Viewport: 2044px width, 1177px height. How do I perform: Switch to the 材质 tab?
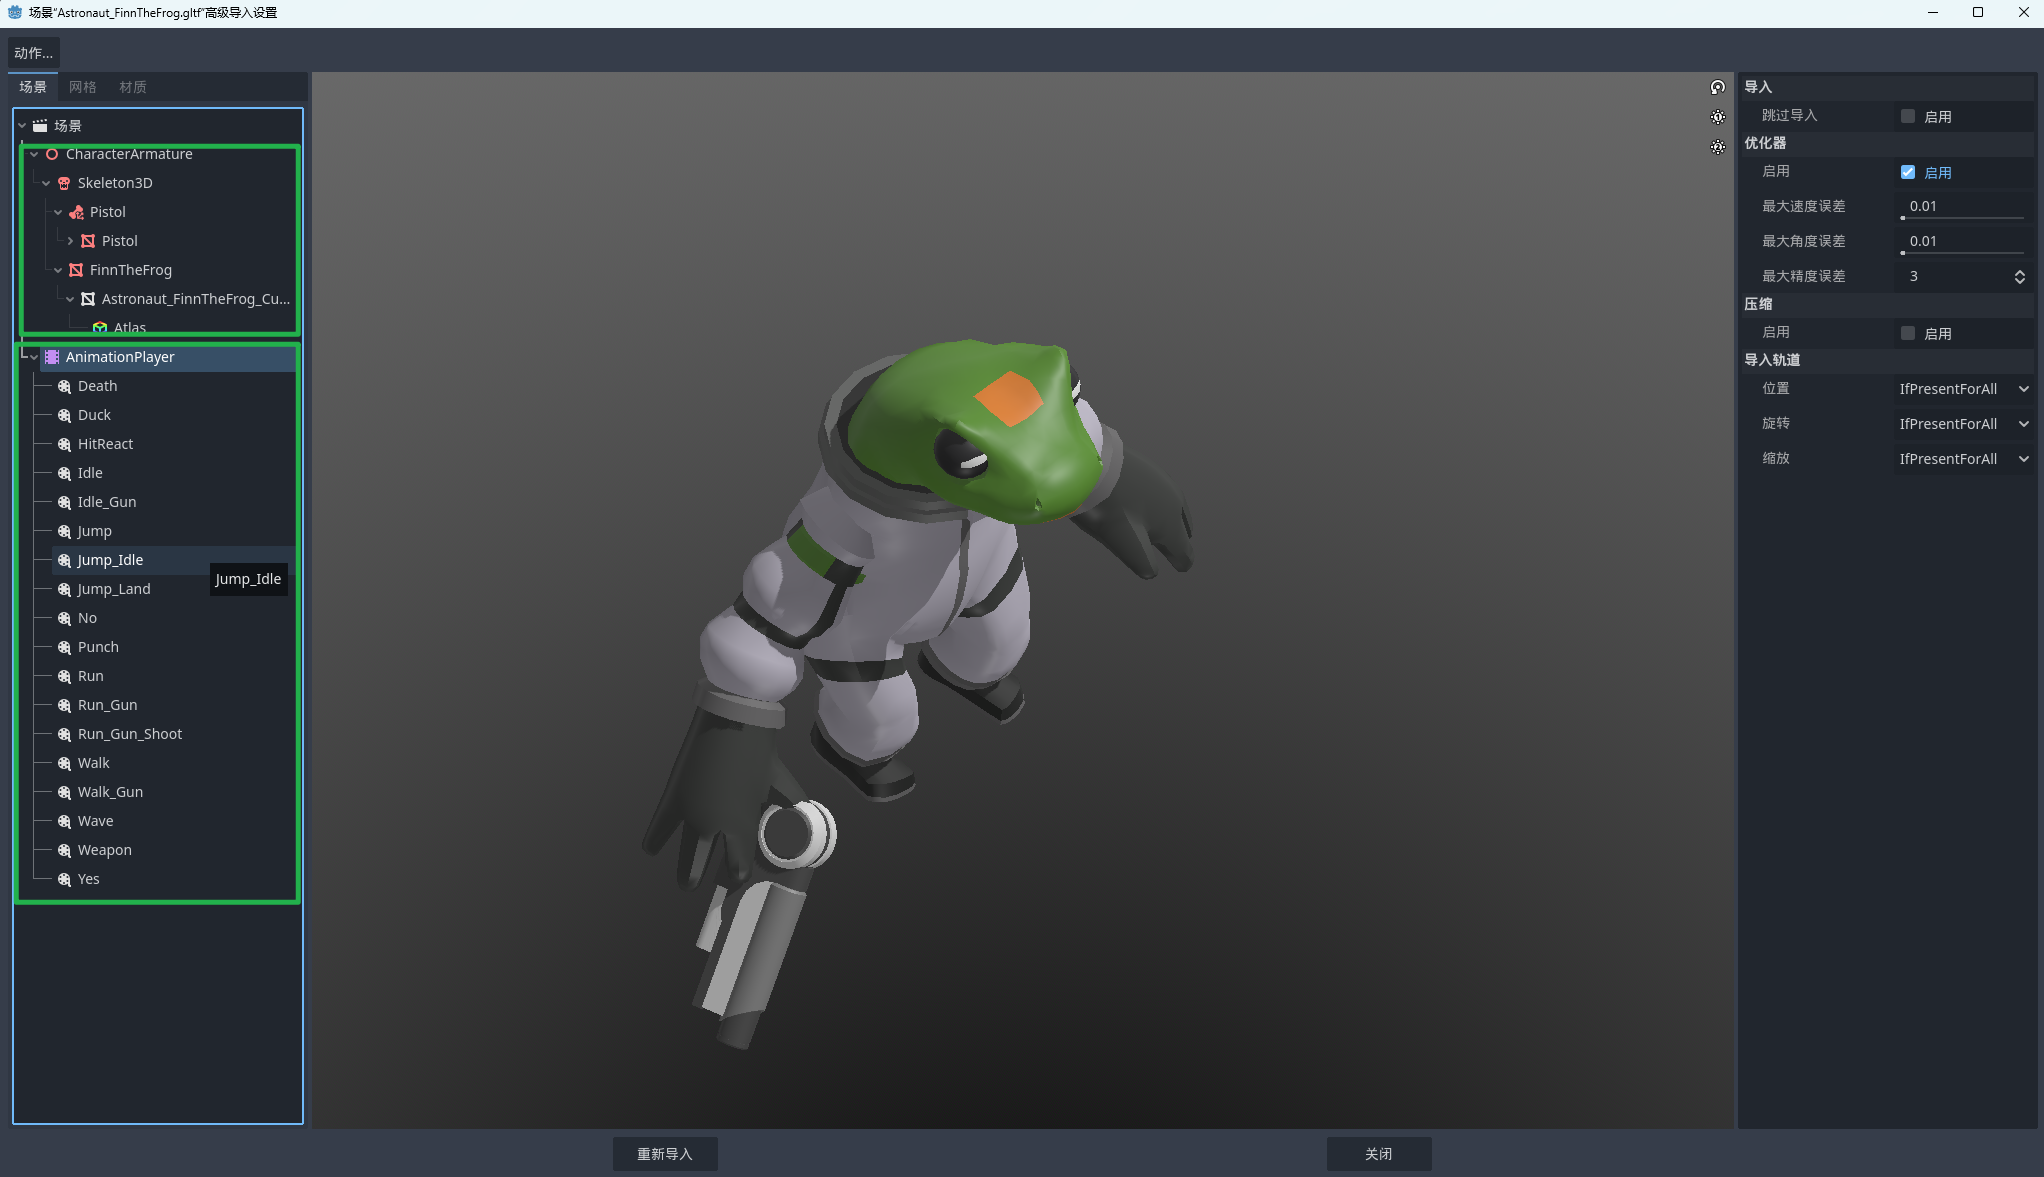132,87
